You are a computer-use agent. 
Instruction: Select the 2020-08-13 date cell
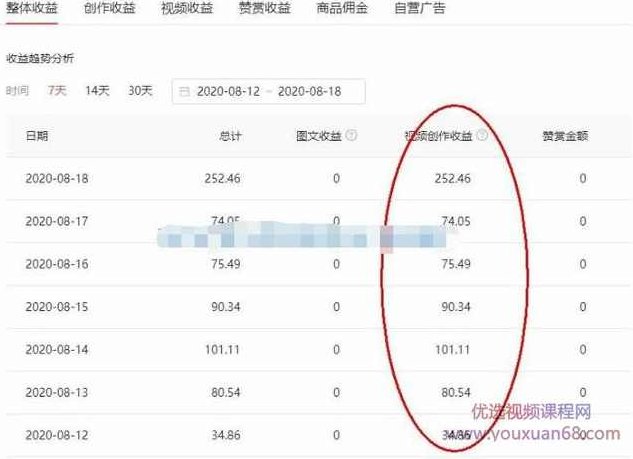coord(57,392)
